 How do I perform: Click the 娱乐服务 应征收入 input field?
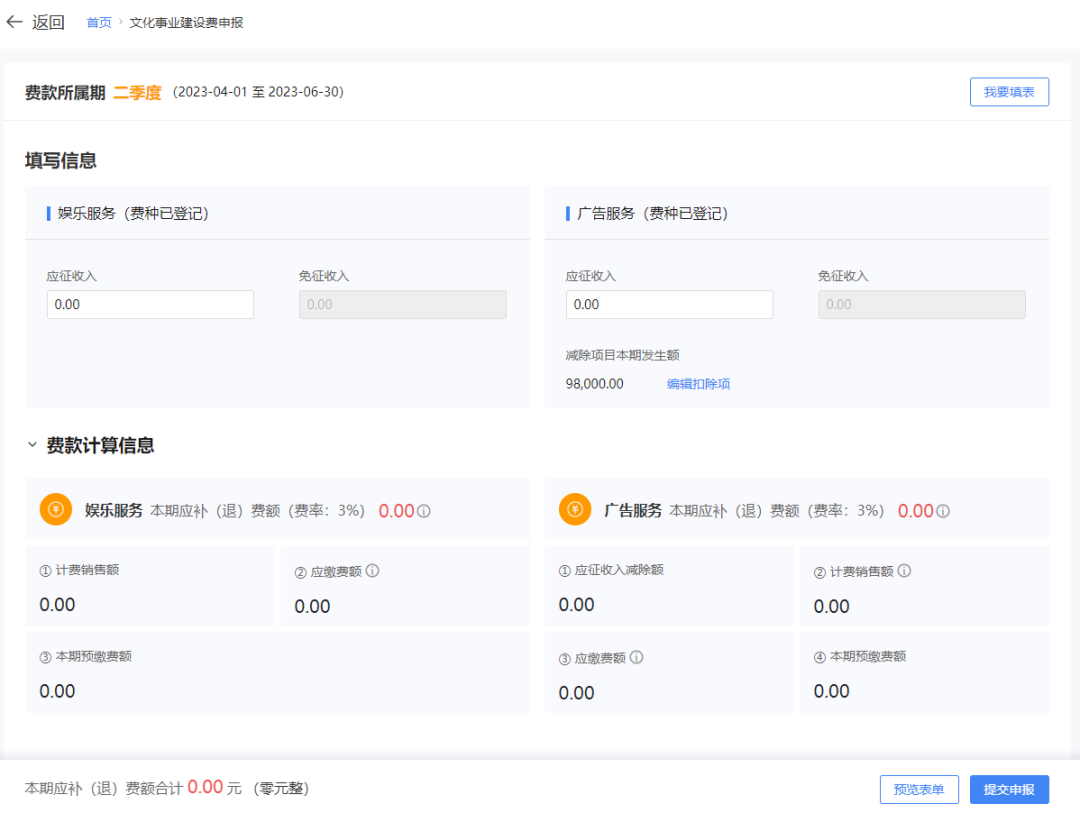coord(150,304)
